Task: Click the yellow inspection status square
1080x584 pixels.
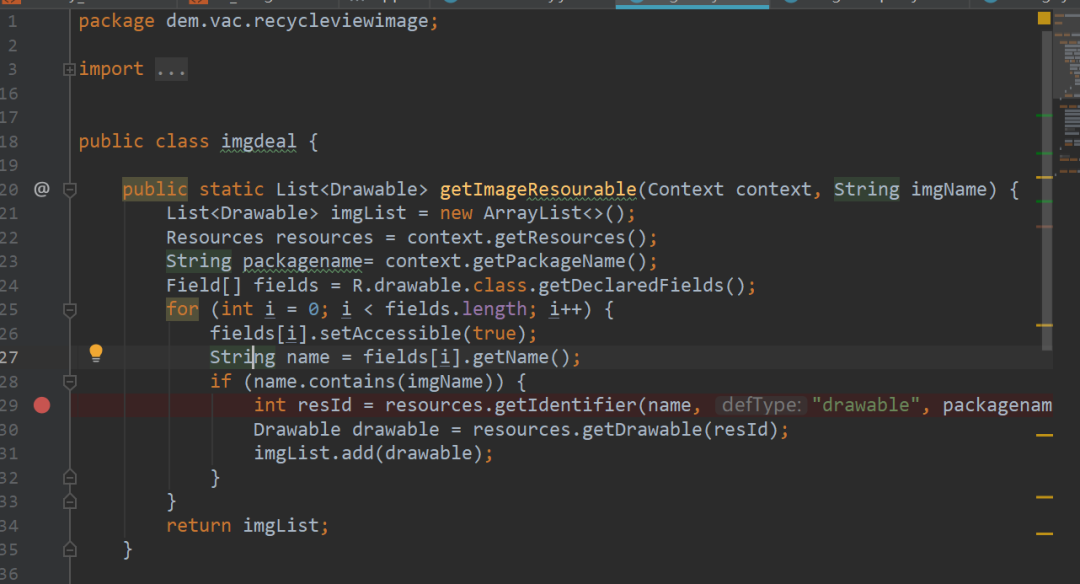Action: (x=1044, y=18)
